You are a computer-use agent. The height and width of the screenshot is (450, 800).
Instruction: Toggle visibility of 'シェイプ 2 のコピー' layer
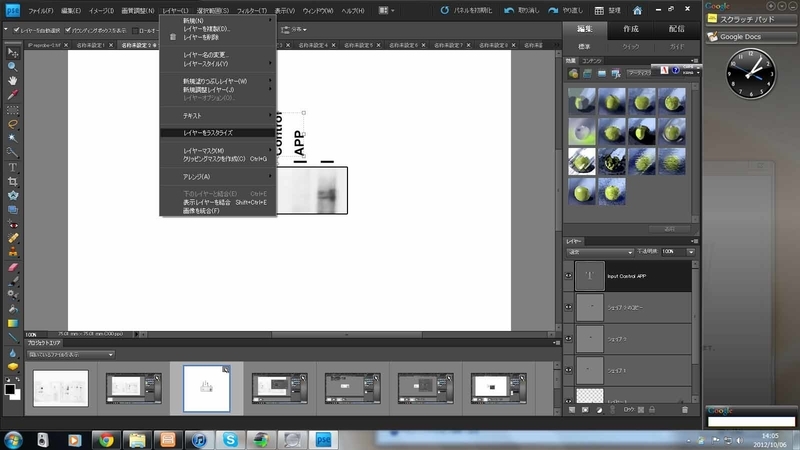pyautogui.click(x=568, y=307)
